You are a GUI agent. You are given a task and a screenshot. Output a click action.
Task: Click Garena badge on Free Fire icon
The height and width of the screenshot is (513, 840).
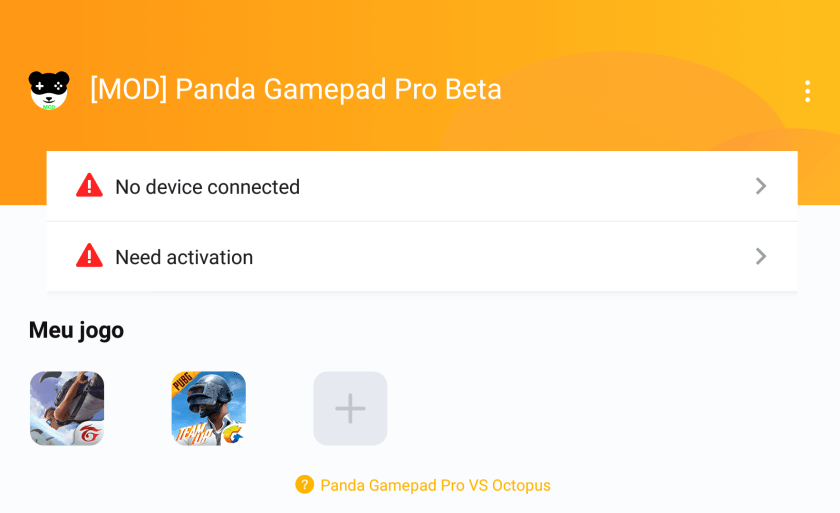(90, 433)
